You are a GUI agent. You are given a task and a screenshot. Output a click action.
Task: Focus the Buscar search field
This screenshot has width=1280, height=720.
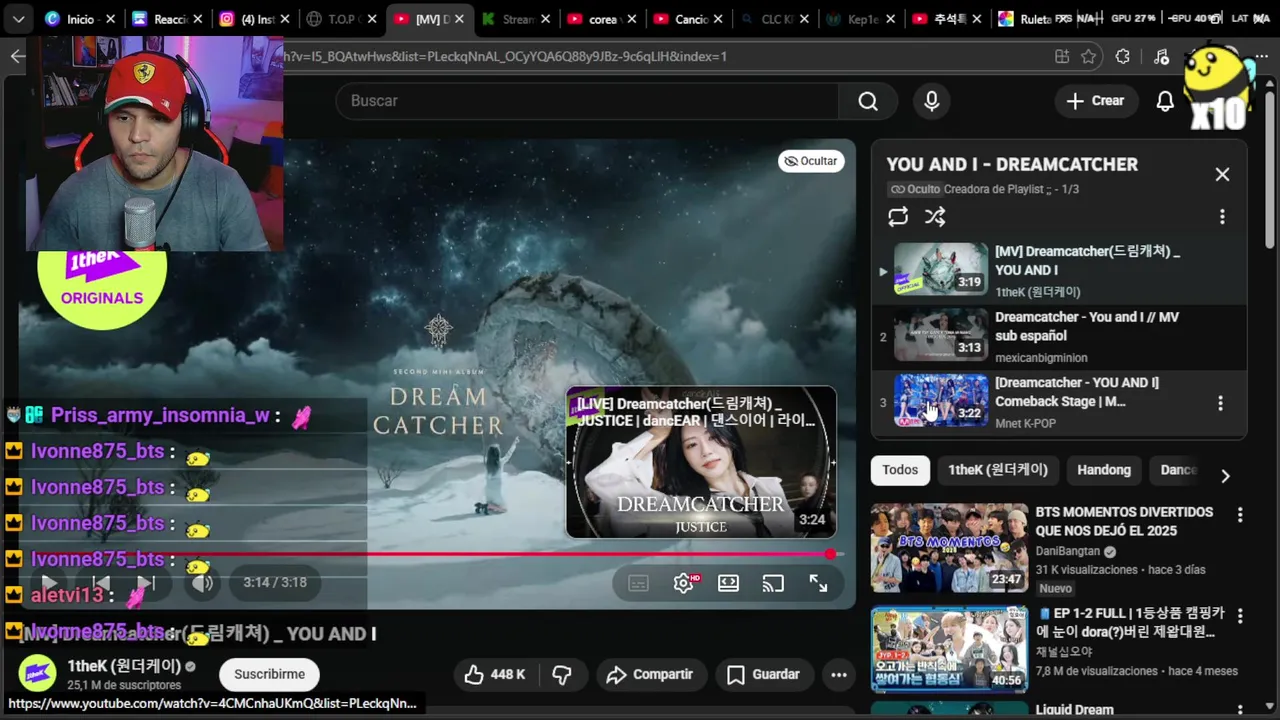[x=590, y=101]
